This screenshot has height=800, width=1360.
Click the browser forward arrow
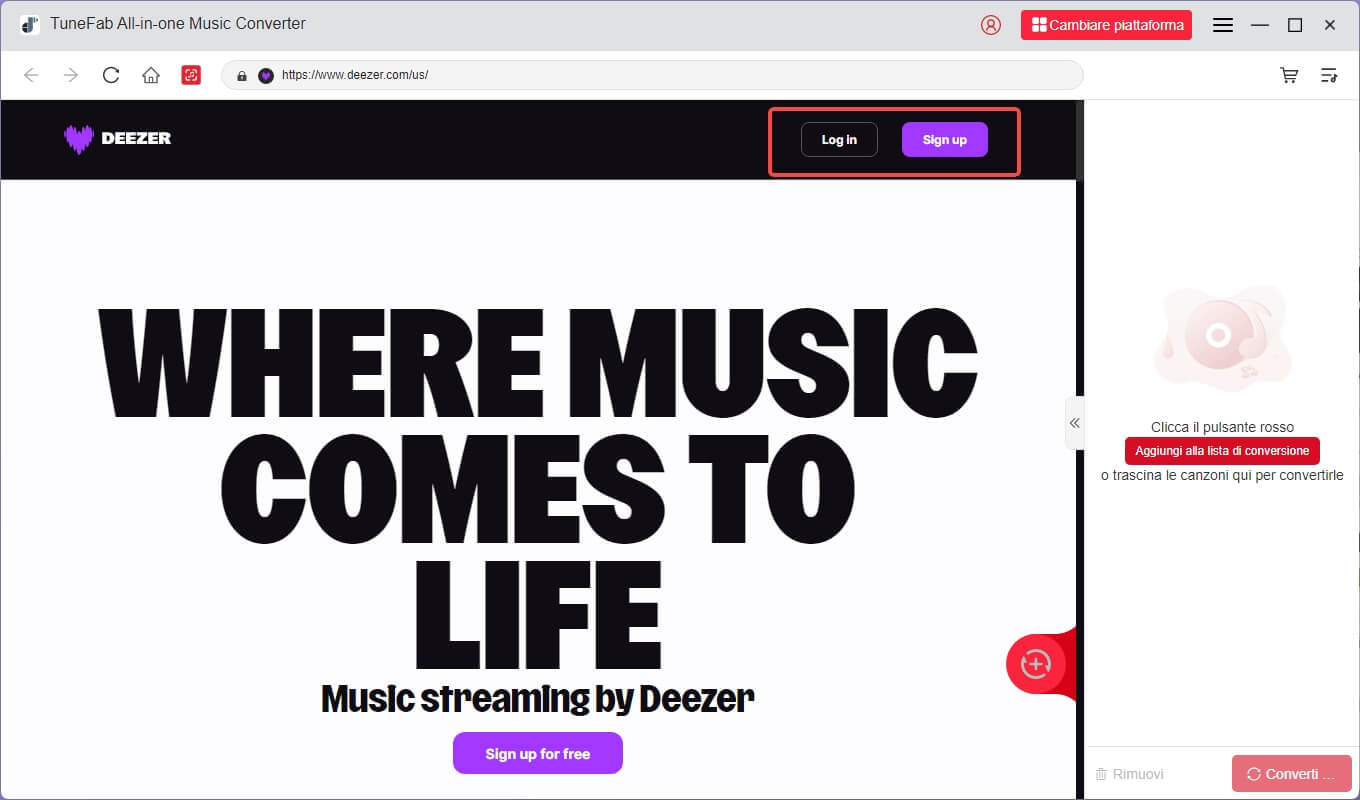coord(70,75)
